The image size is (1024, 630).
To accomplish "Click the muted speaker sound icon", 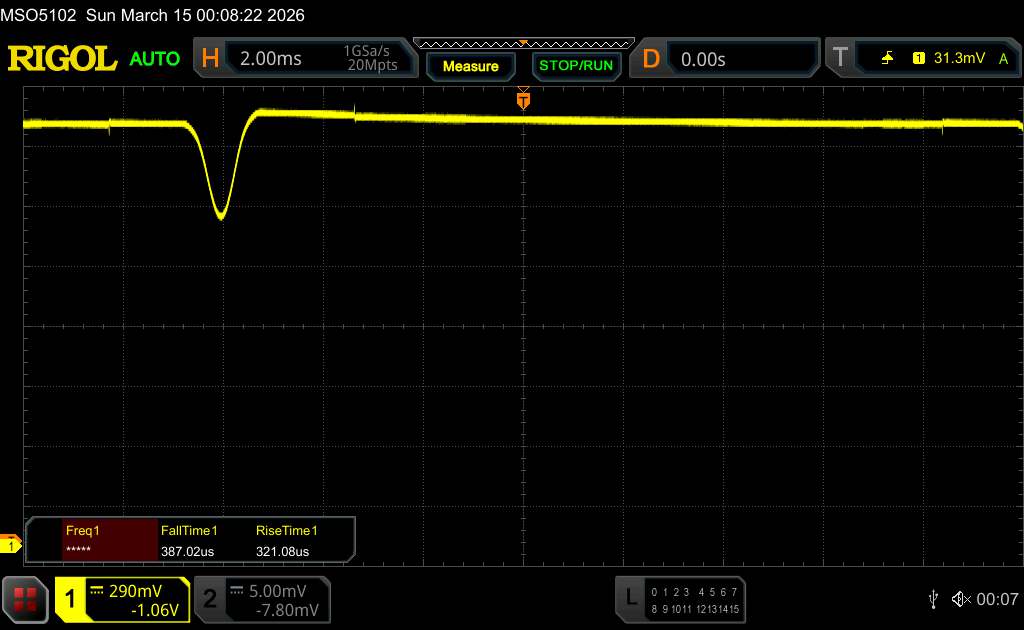I will click(x=961, y=599).
